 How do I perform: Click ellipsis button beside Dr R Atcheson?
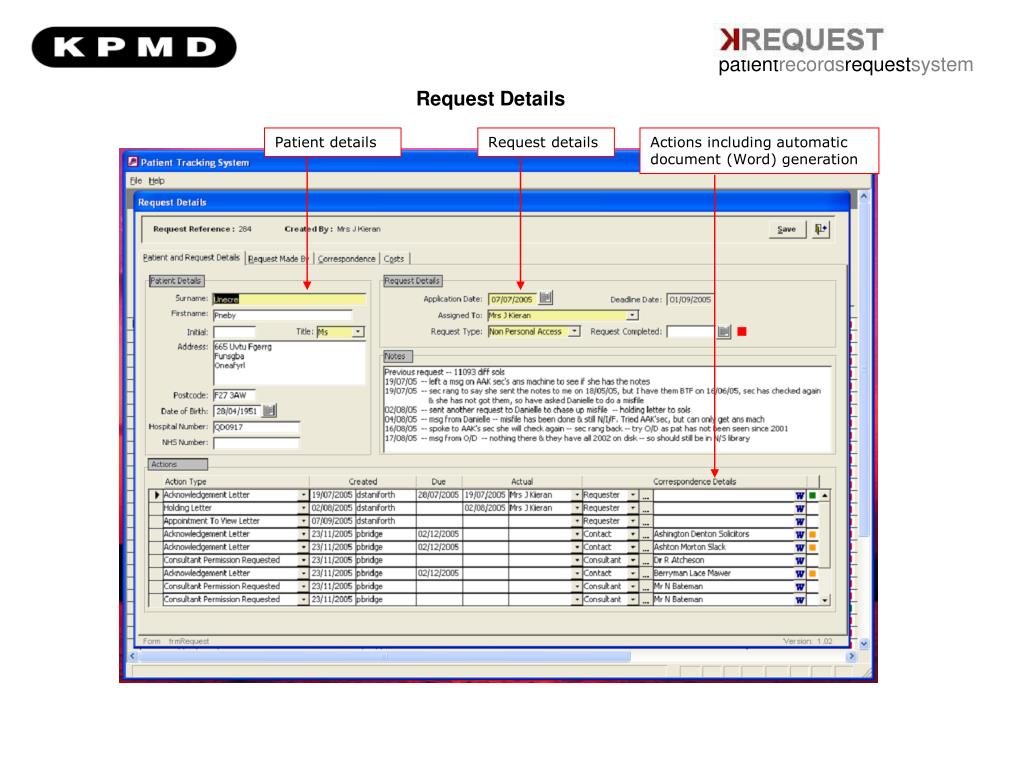pos(646,560)
